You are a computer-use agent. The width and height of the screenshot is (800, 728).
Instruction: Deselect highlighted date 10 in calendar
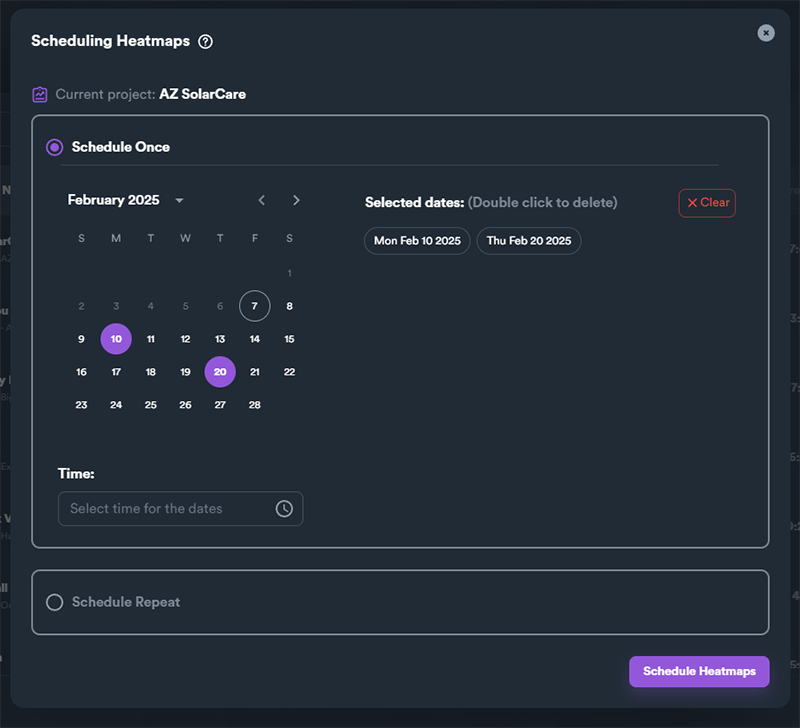(116, 339)
